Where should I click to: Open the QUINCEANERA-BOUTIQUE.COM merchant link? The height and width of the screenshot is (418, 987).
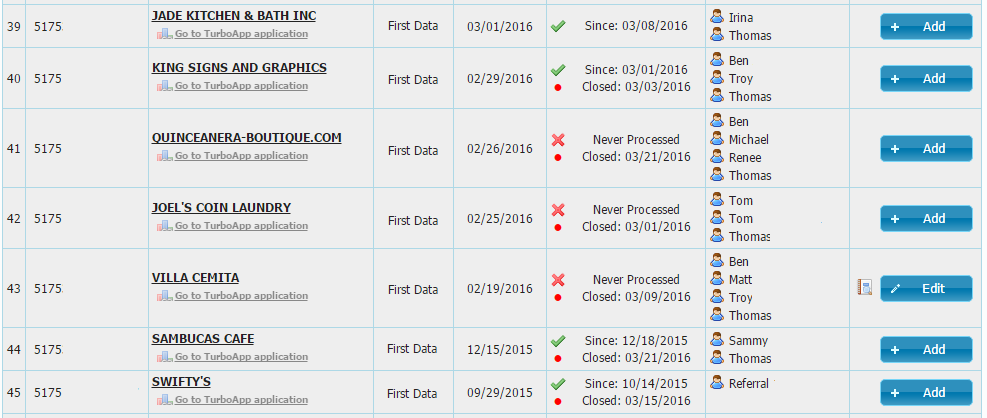246,138
